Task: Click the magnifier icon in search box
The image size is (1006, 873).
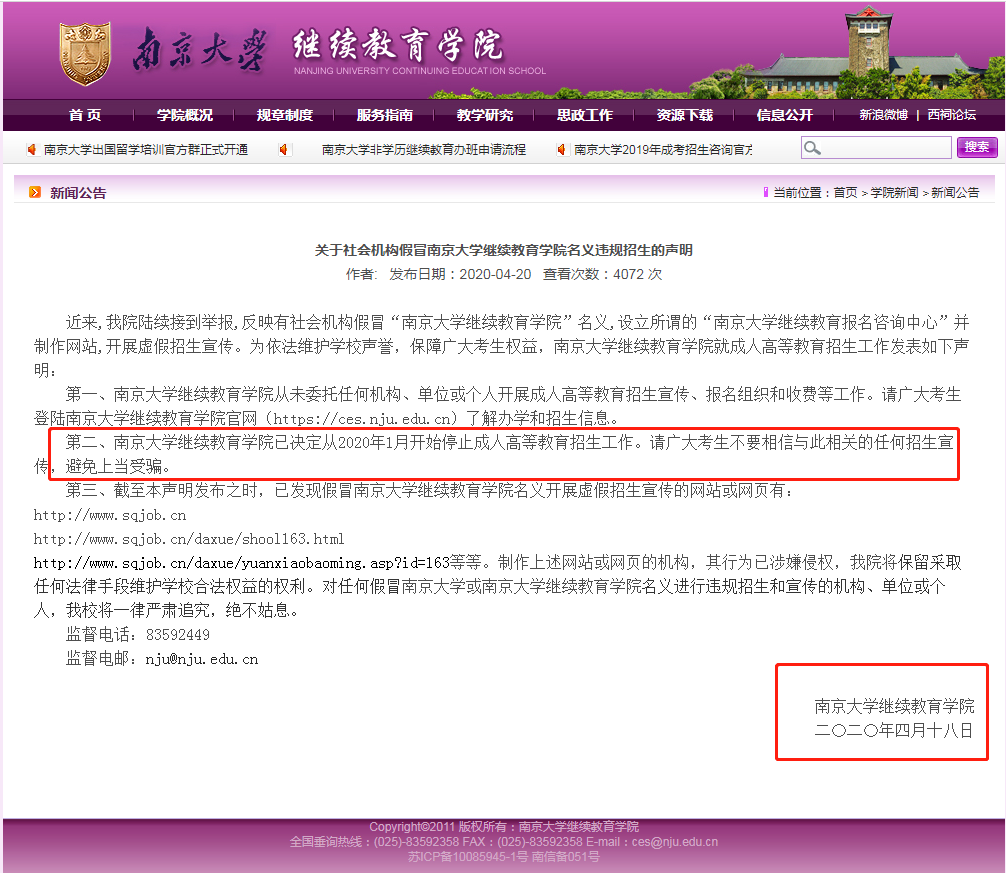Action: [x=812, y=148]
